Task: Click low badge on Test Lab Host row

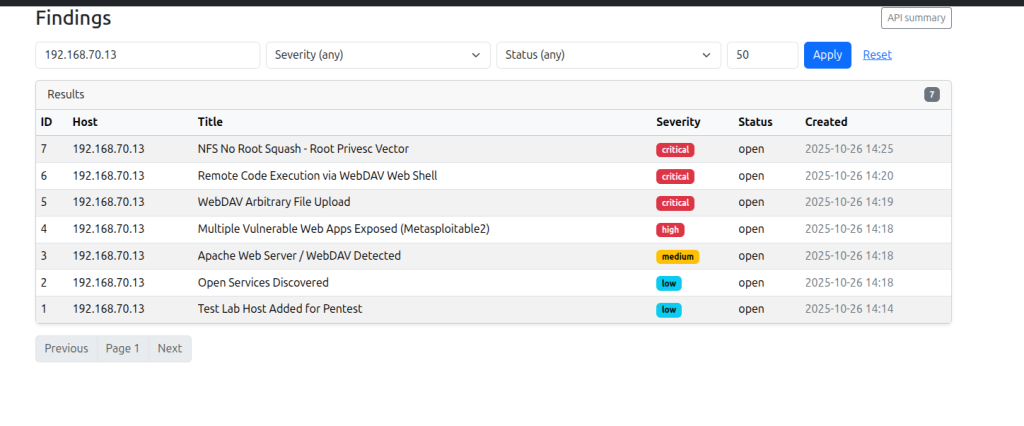Action: pyautogui.click(x=668, y=310)
